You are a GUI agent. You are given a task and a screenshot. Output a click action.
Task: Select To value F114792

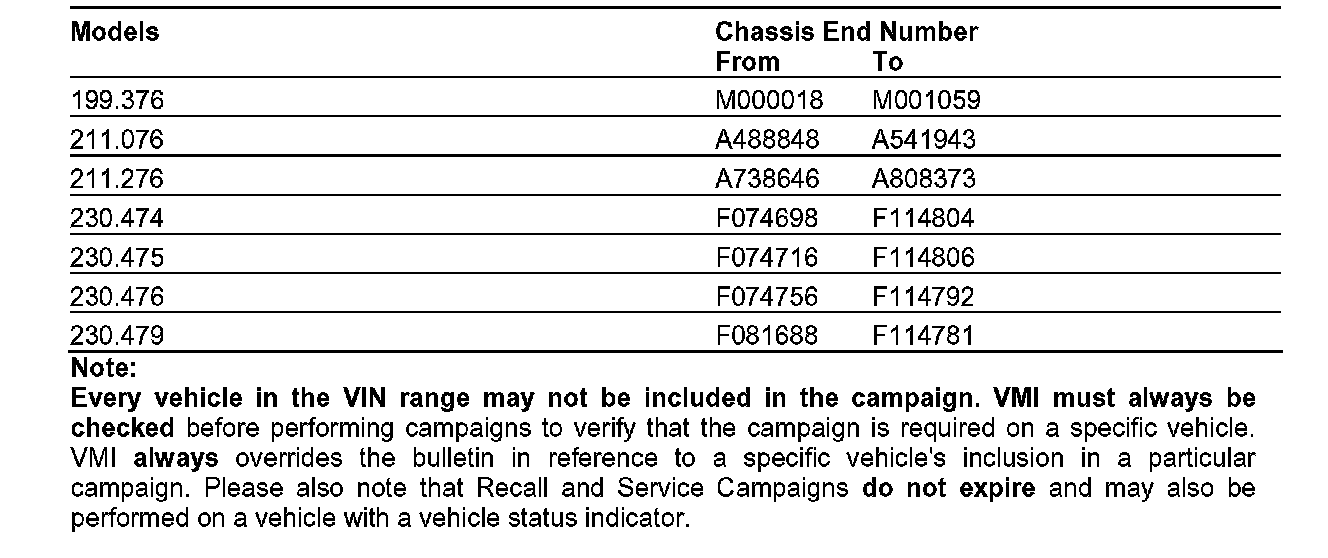pos(923,297)
